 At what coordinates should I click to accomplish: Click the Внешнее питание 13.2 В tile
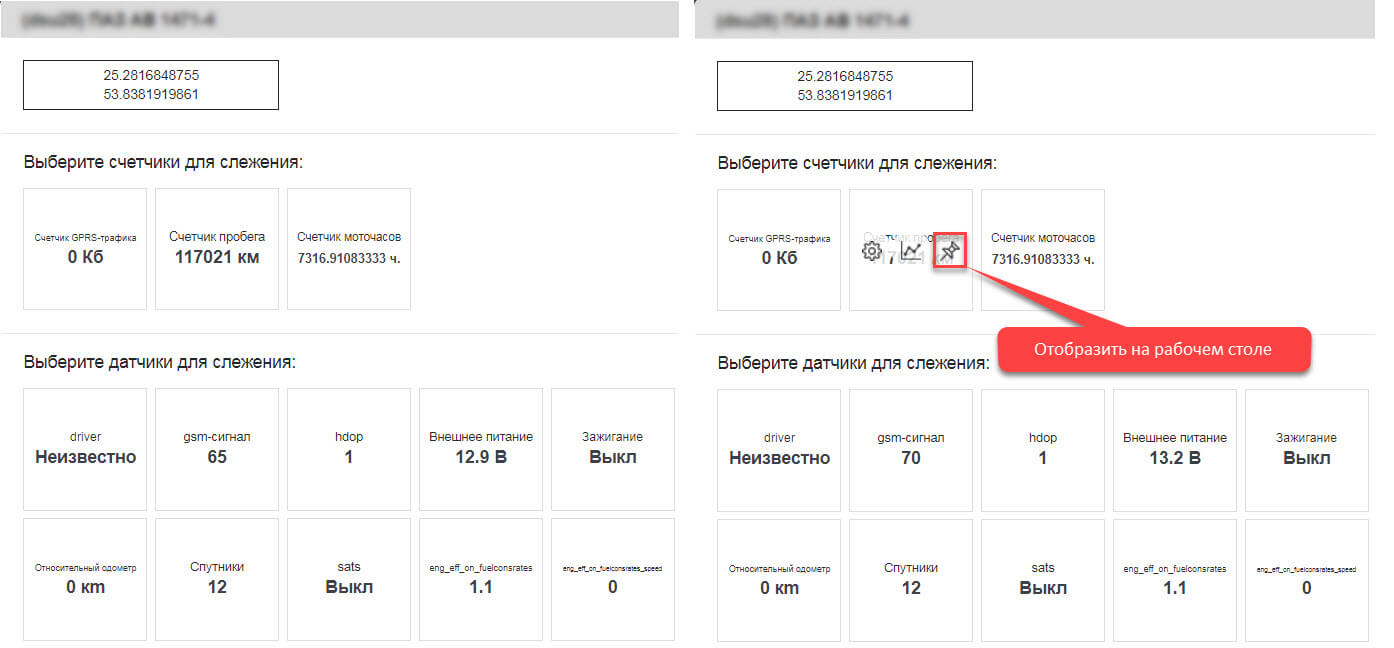(x=1174, y=449)
